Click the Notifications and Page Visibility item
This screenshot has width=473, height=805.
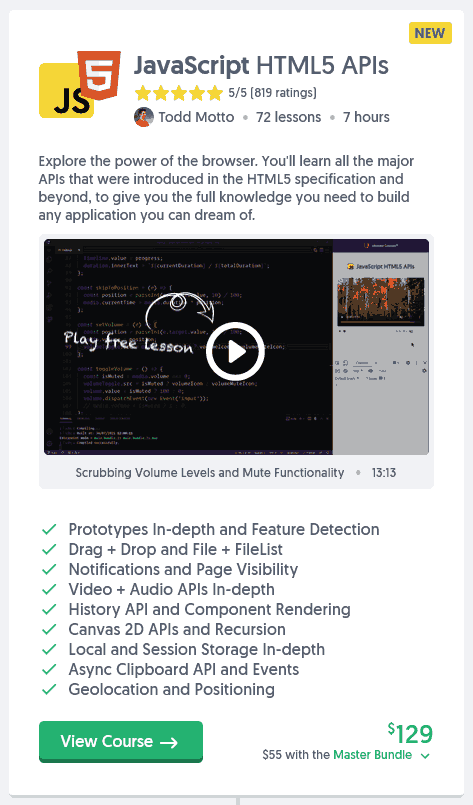click(x=183, y=569)
